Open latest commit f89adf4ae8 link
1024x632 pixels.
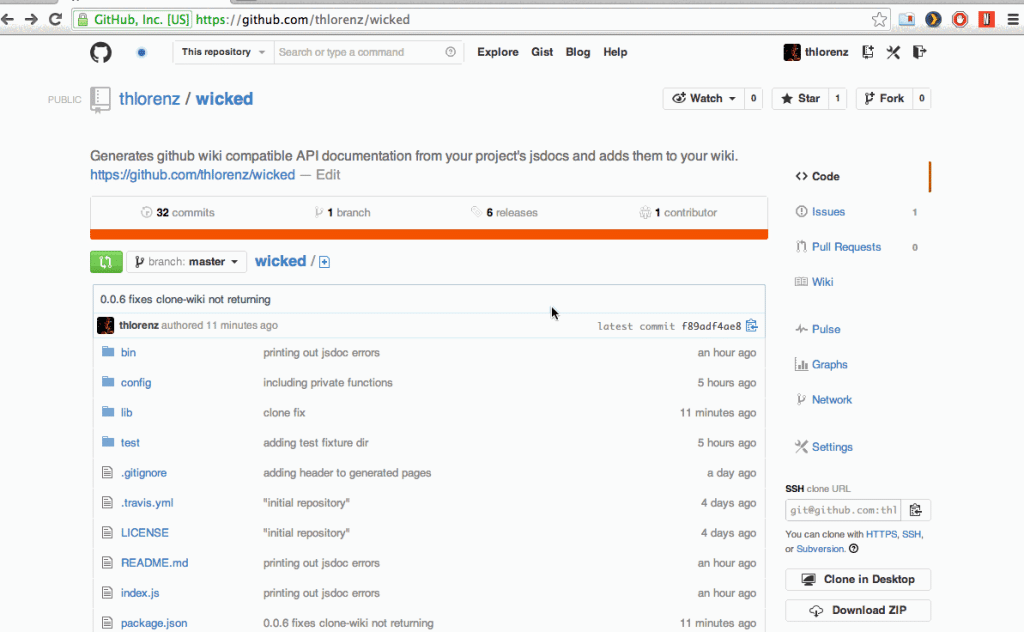[x=711, y=326]
